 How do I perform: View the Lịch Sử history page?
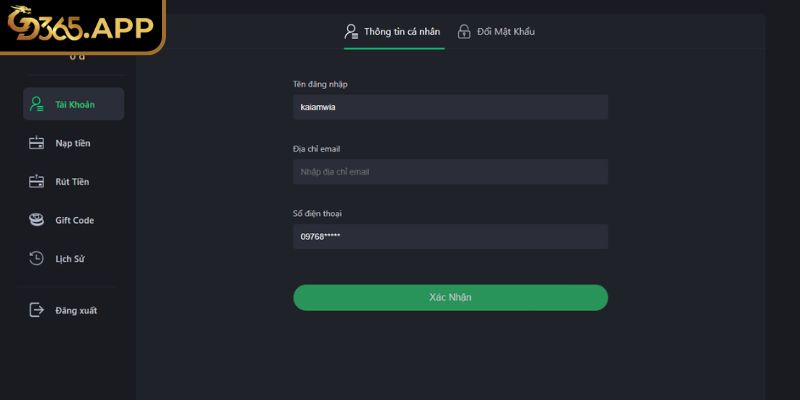[70, 258]
